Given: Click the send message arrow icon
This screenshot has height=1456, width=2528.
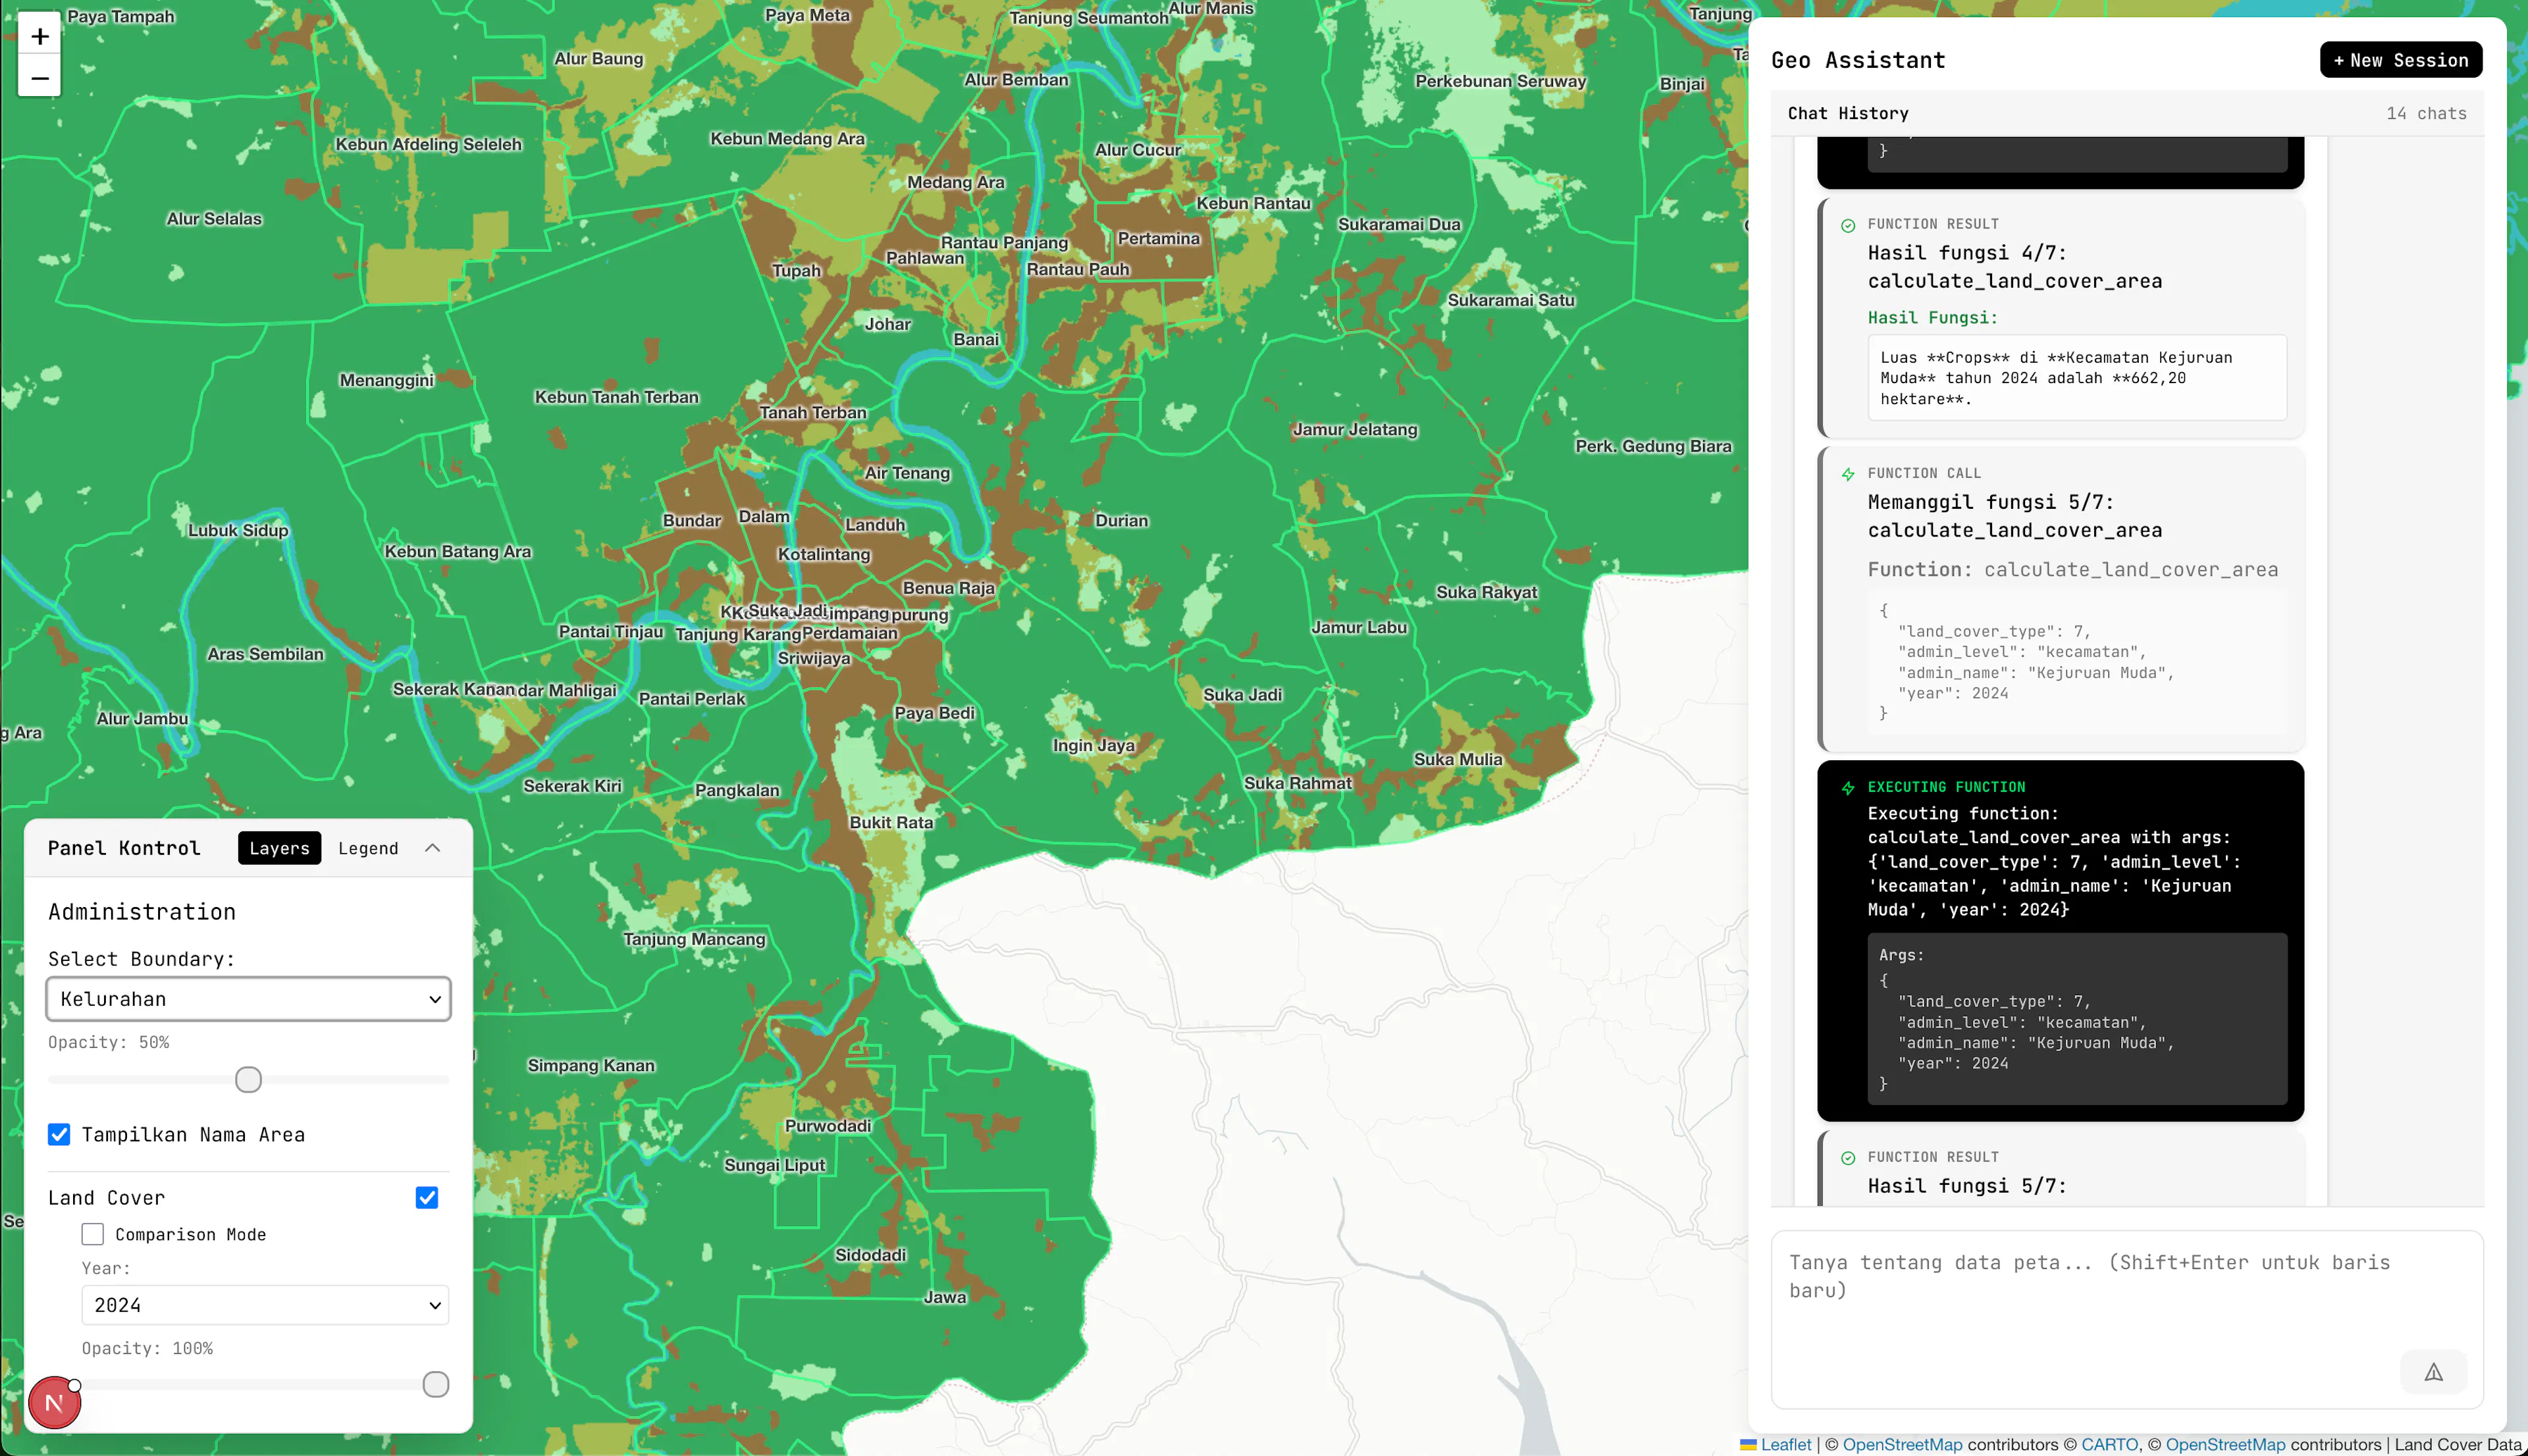Looking at the screenshot, I should click(x=2433, y=1372).
